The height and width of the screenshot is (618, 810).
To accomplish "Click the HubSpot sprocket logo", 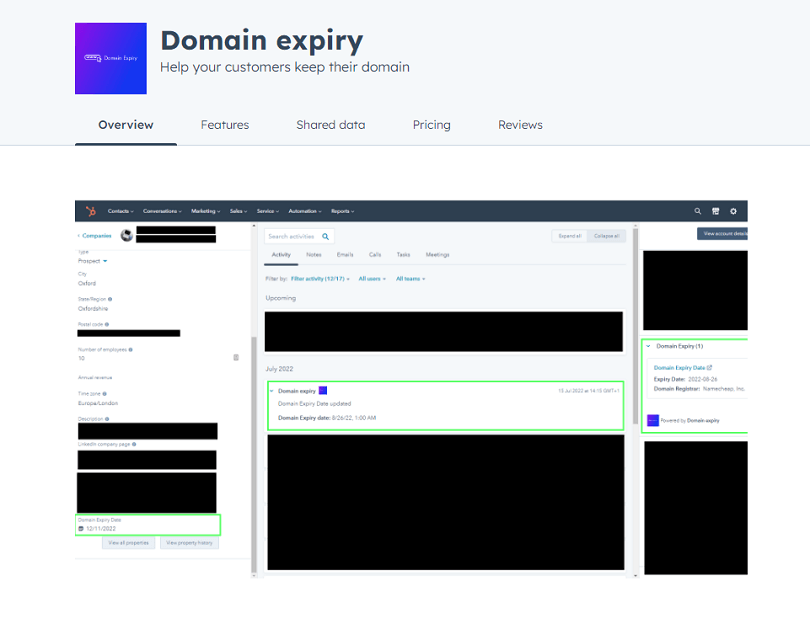I will [91, 211].
